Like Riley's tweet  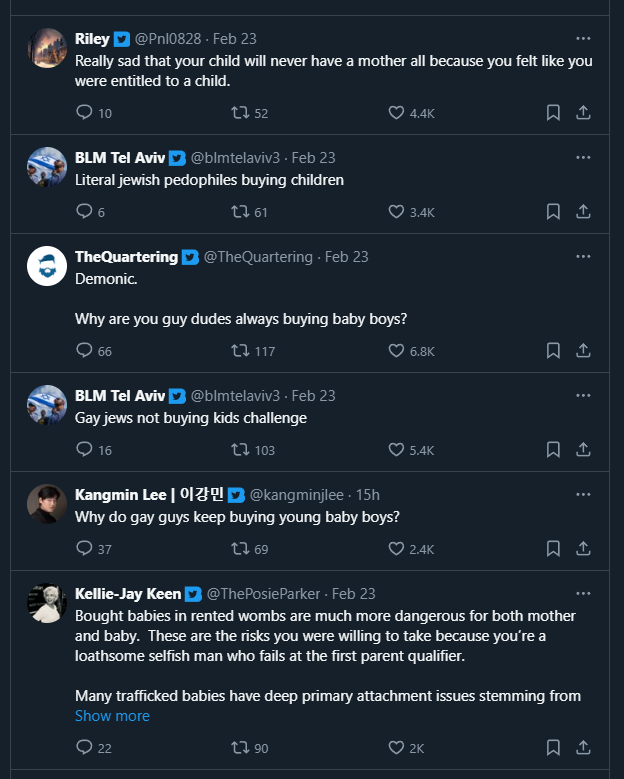coord(396,113)
